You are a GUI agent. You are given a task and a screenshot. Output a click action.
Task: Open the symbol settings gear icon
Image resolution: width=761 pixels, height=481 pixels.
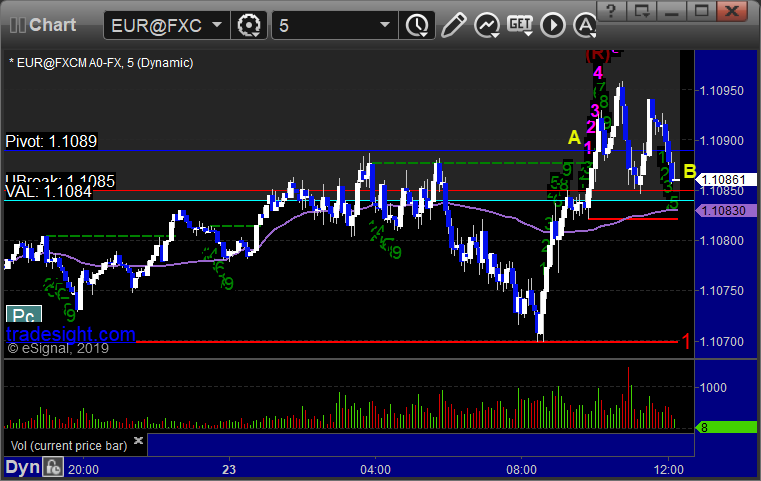(x=248, y=25)
